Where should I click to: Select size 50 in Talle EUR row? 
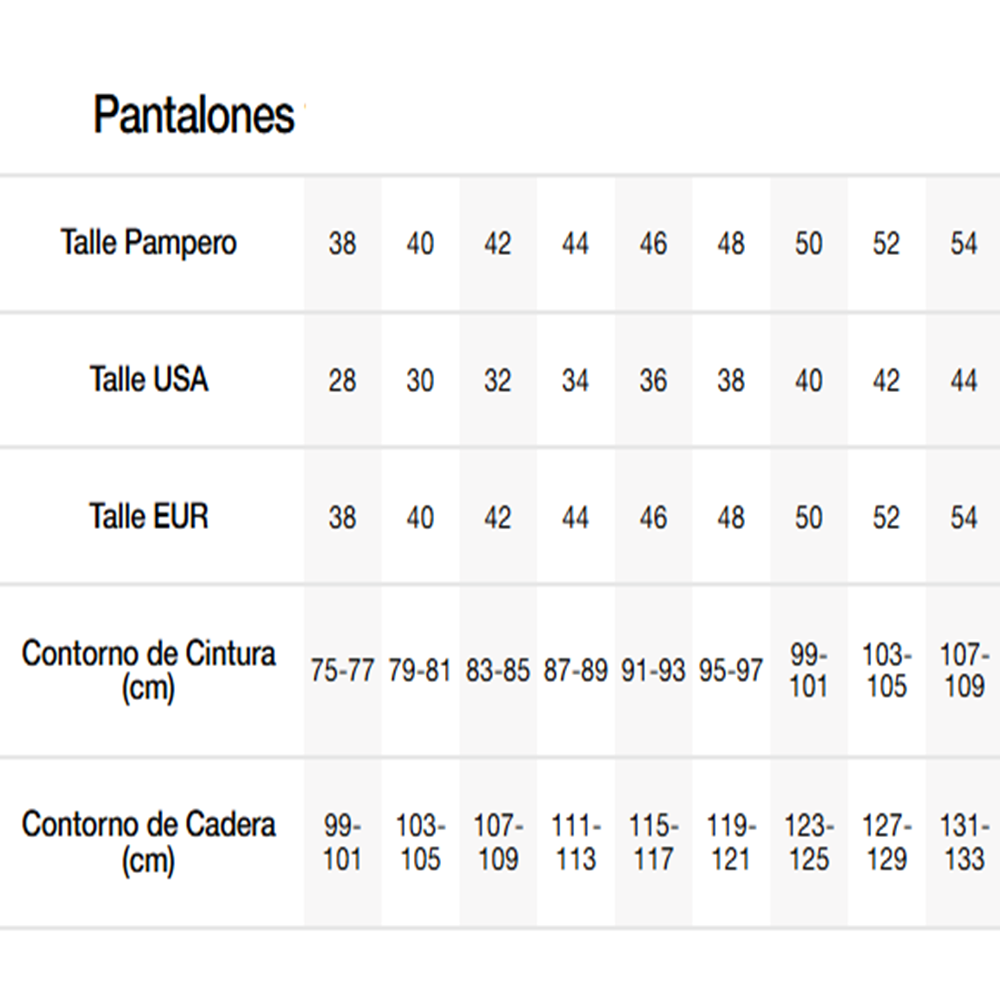[x=808, y=518]
